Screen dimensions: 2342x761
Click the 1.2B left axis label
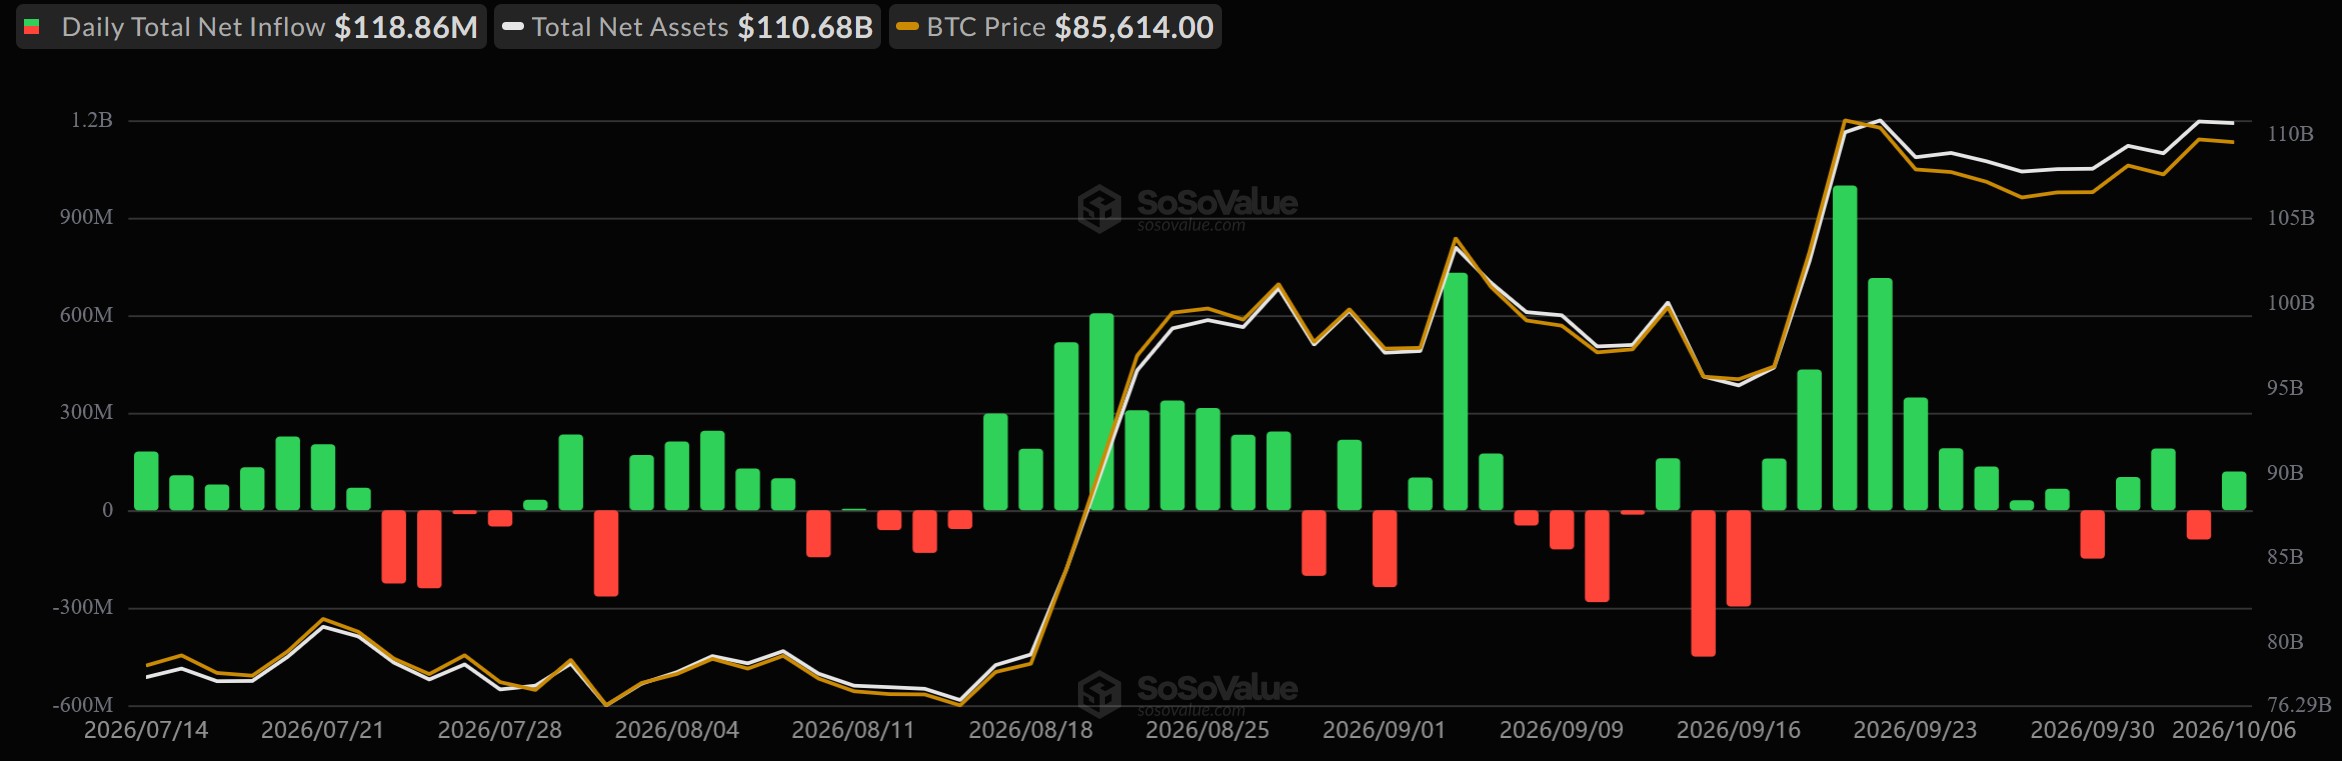[x=92, y=120]
